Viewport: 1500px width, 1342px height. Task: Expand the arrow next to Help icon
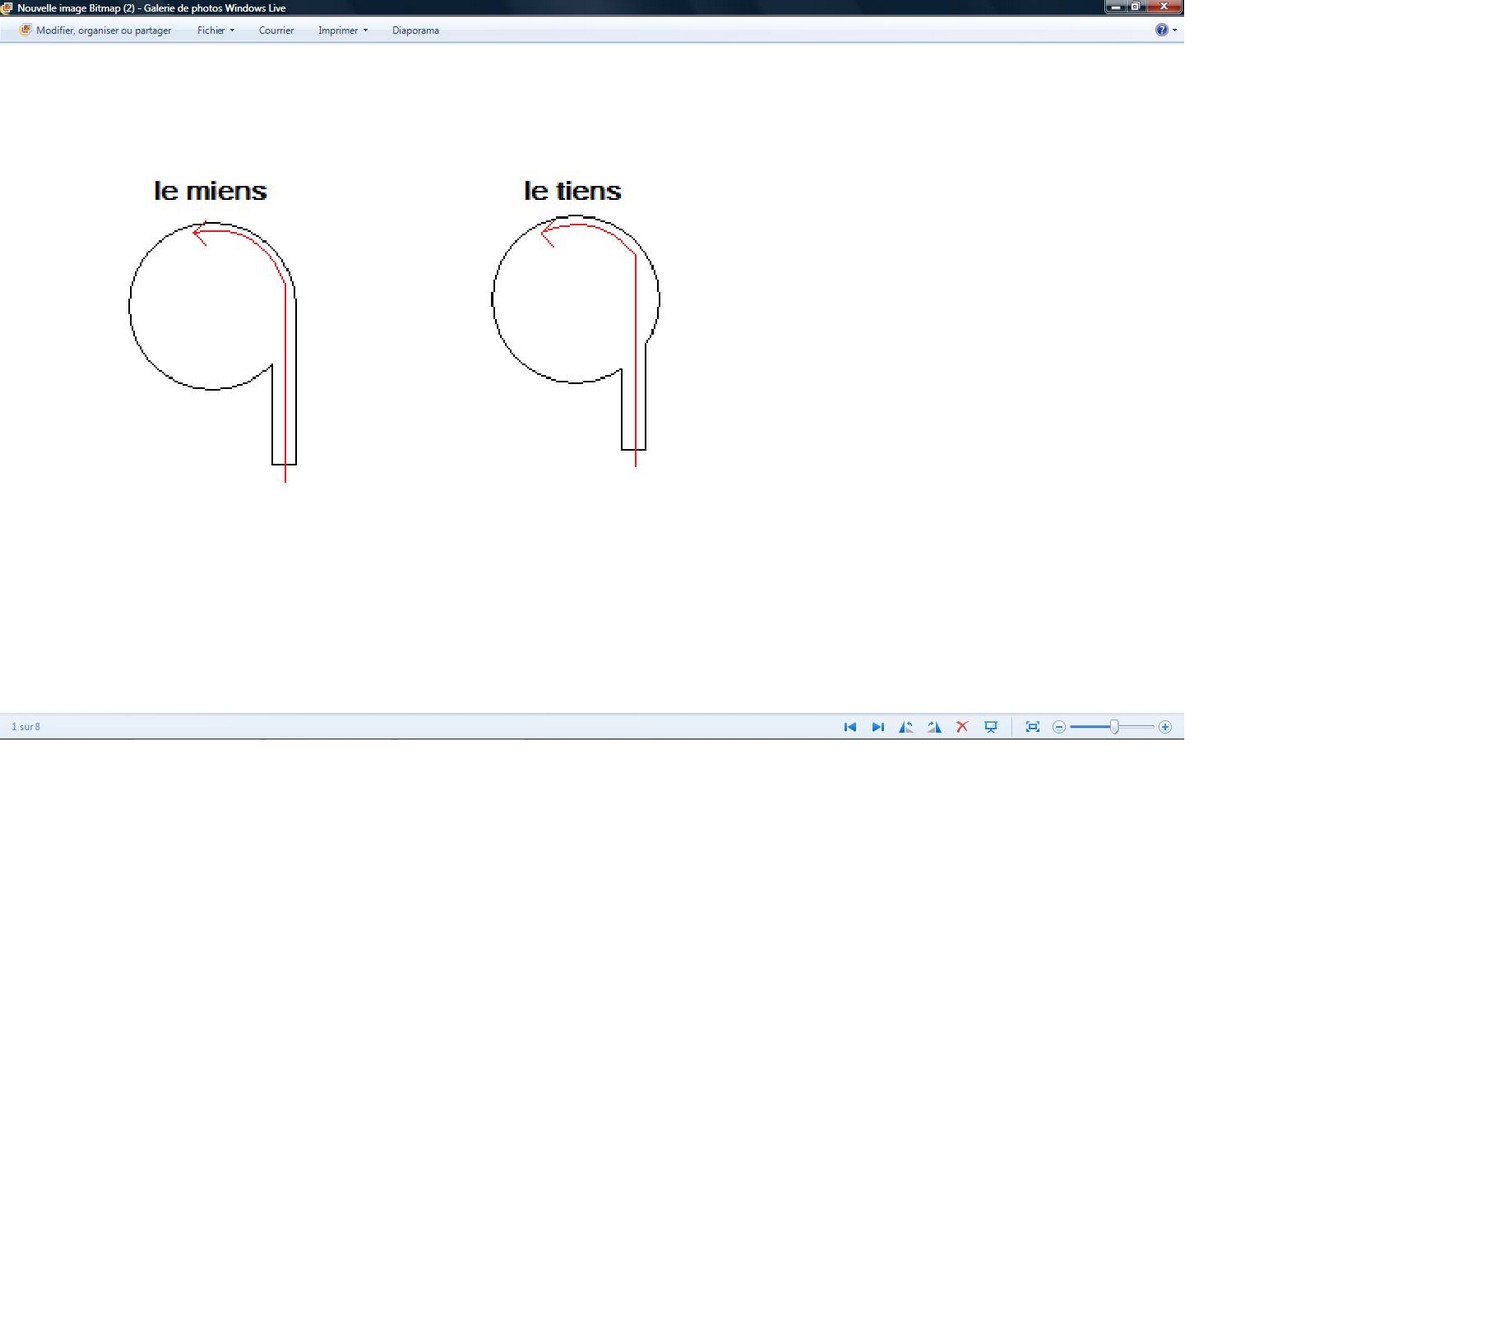coord(1174,30)
